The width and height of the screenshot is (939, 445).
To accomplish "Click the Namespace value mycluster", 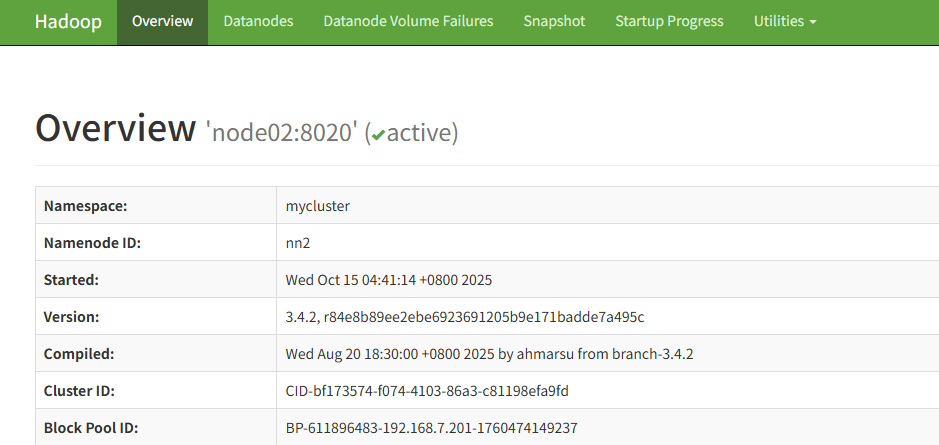I will click(x=318, y=206).
